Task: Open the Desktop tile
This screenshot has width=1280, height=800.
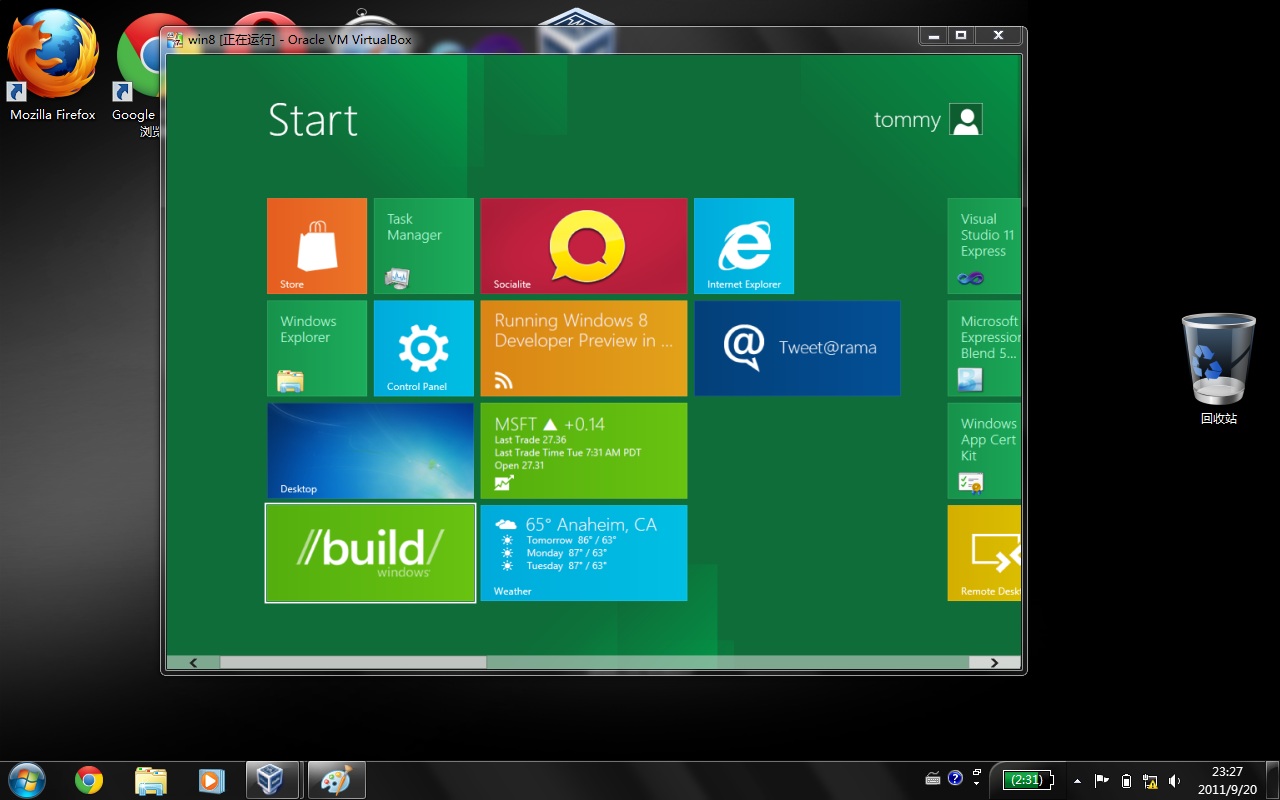Action: click(x=370, y=450)
